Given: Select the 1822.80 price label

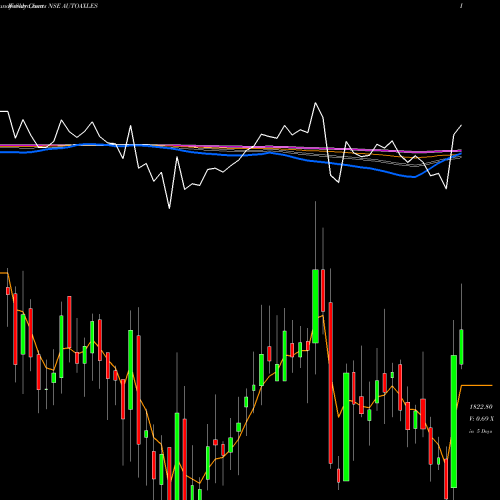Looking at the screenshot, I should click(x=481, y=407).
